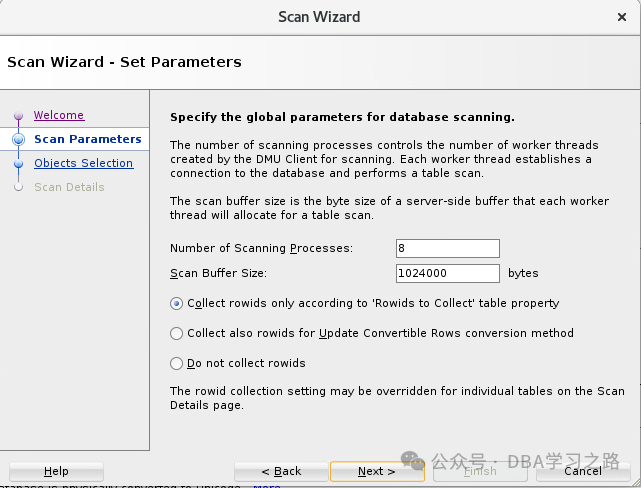This screenshot has height=488, width=641.
Task: Click the Objects Selection step bullet icon
Action: click(18, 164)
